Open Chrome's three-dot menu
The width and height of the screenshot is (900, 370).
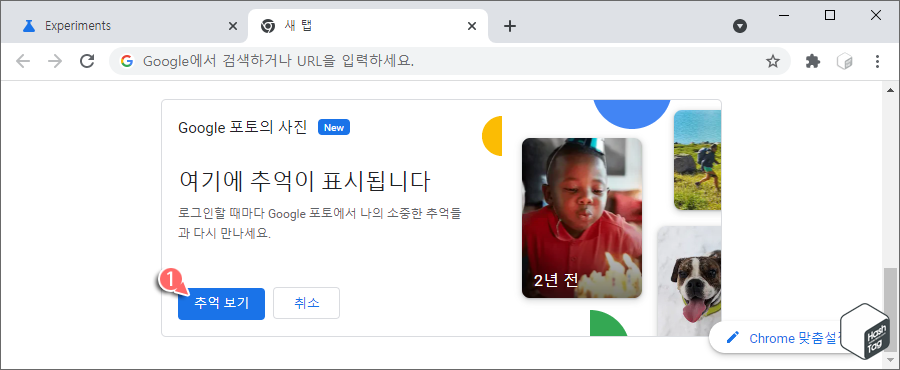coord(877,61)
